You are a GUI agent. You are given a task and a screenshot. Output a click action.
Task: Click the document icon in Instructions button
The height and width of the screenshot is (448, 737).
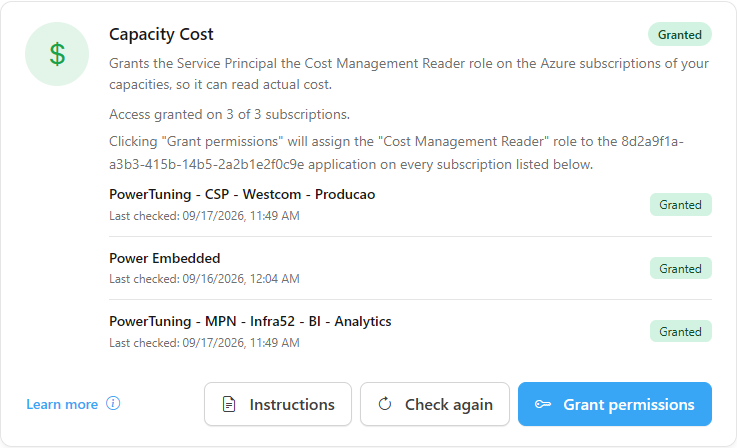(229, 404)
